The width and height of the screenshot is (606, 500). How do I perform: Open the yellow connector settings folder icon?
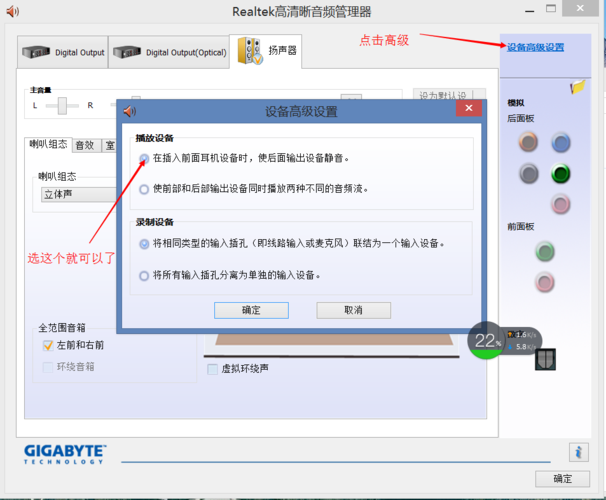(x=577, y=87)
